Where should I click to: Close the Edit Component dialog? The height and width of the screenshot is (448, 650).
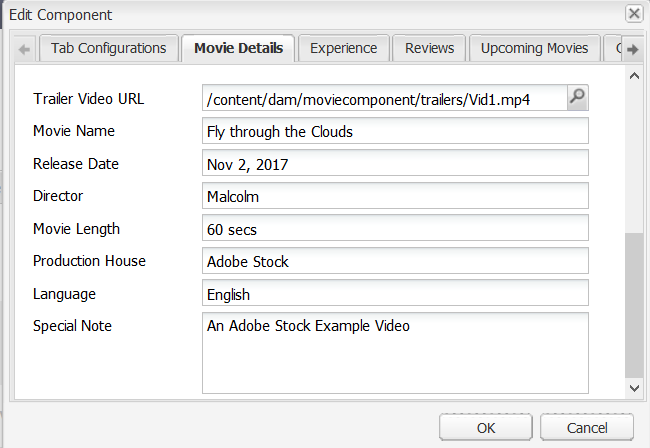tap(633, 14)
